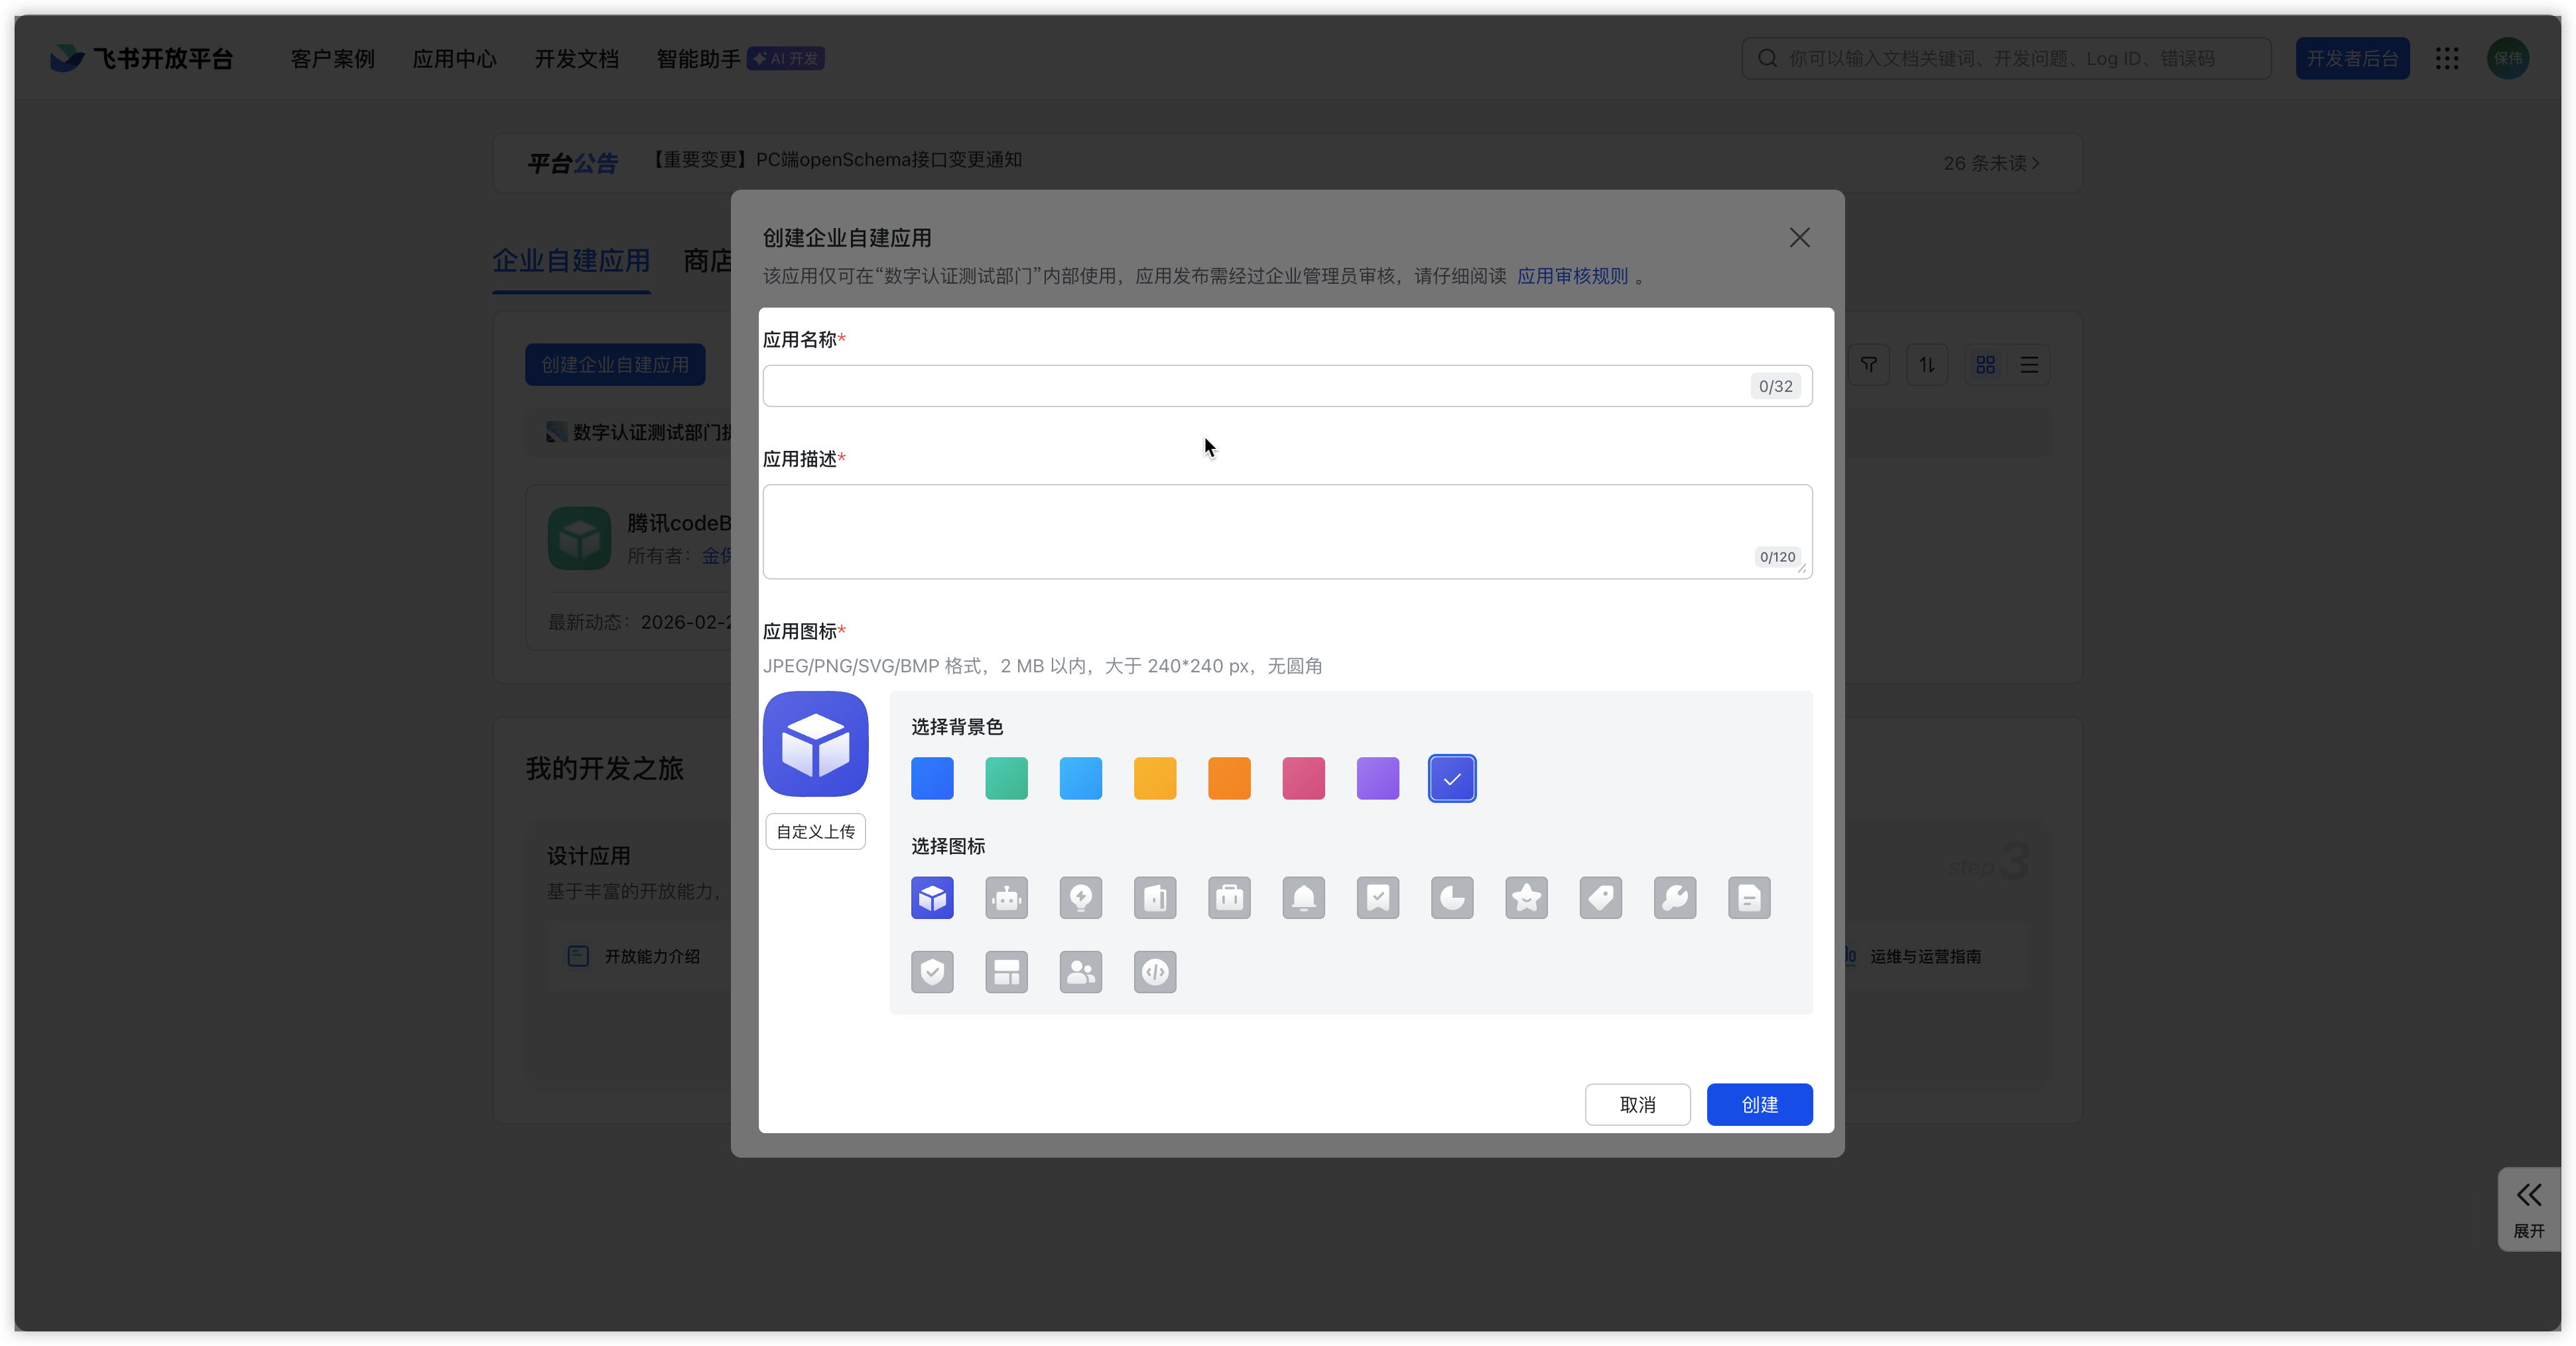Pick the pink background color swatch

[1303, 778]
